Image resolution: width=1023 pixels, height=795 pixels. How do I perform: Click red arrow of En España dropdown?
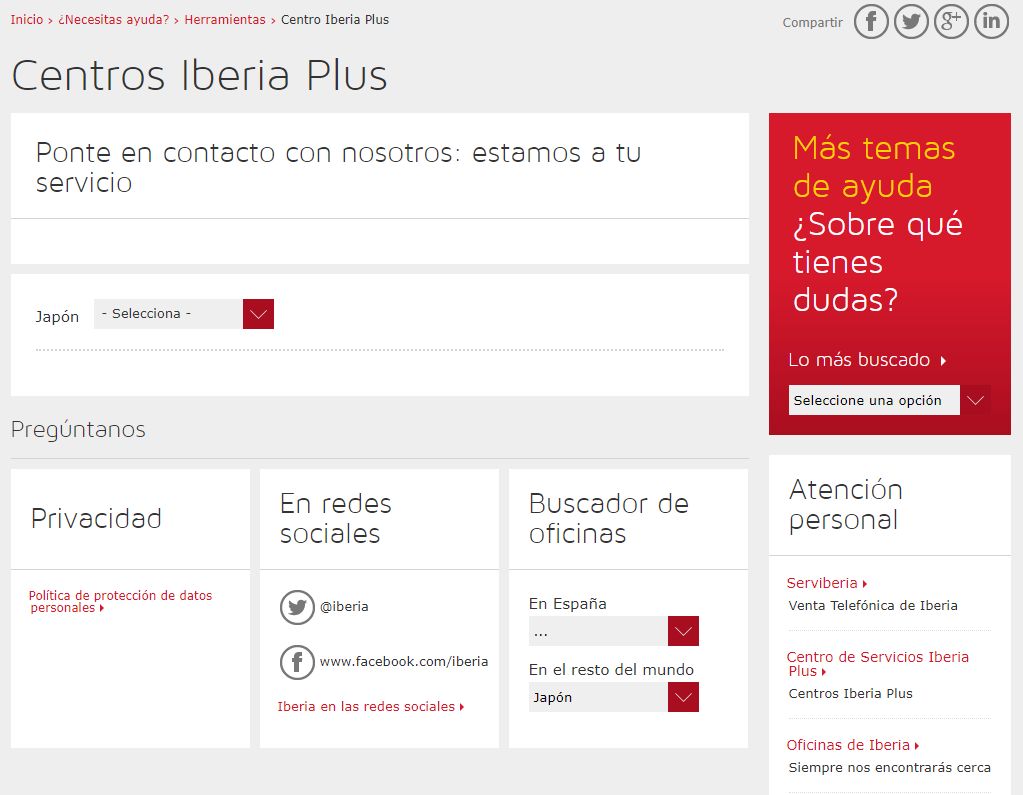click(683, 631)
